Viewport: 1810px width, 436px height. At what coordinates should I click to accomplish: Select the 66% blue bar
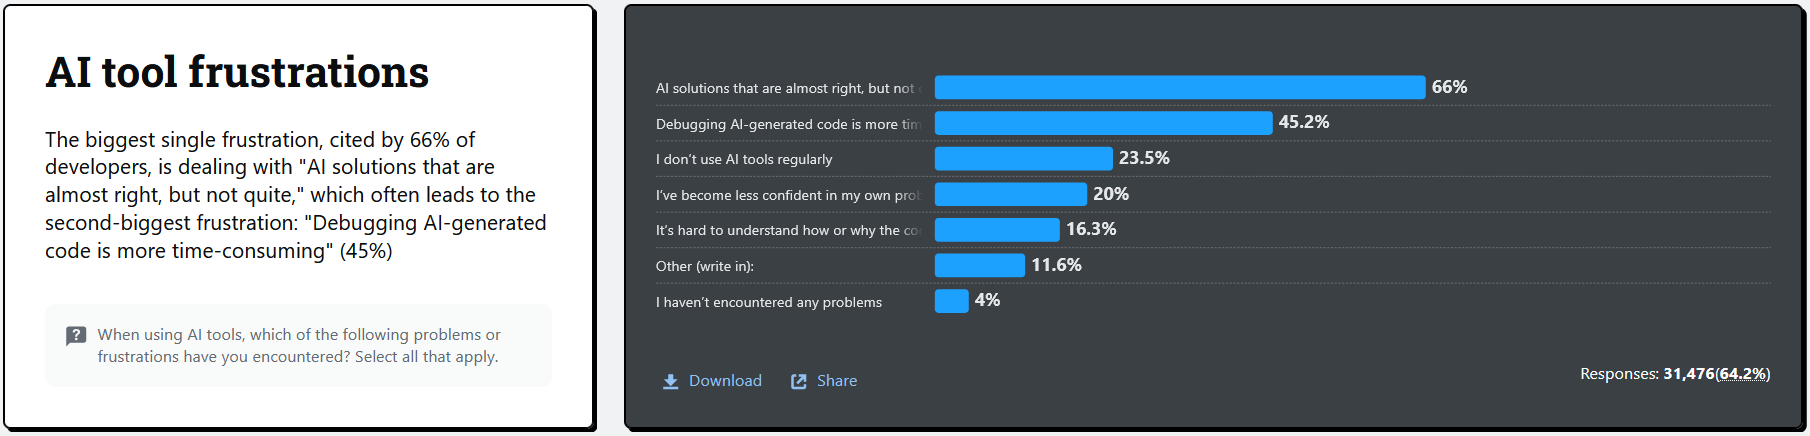click(1179, 88)
